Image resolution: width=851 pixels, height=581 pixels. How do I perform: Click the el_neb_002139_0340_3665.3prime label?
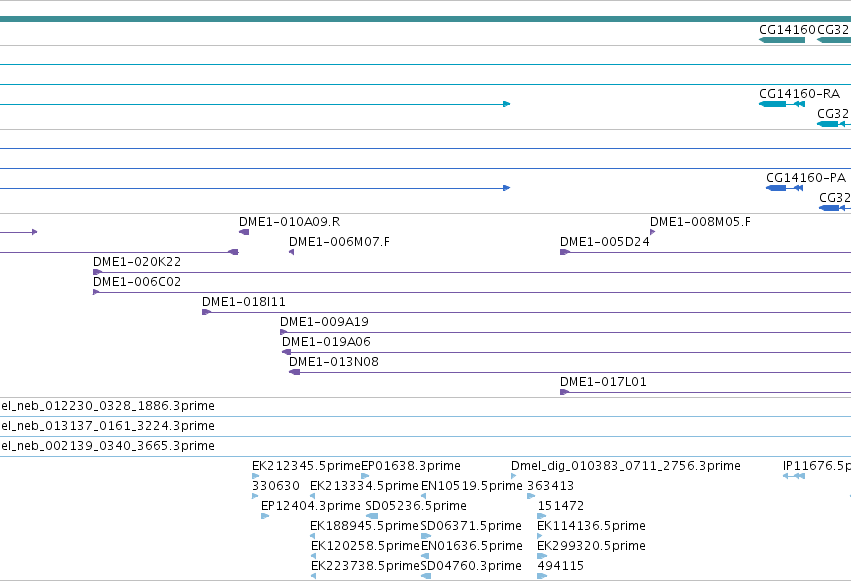(x=107, y=446)
